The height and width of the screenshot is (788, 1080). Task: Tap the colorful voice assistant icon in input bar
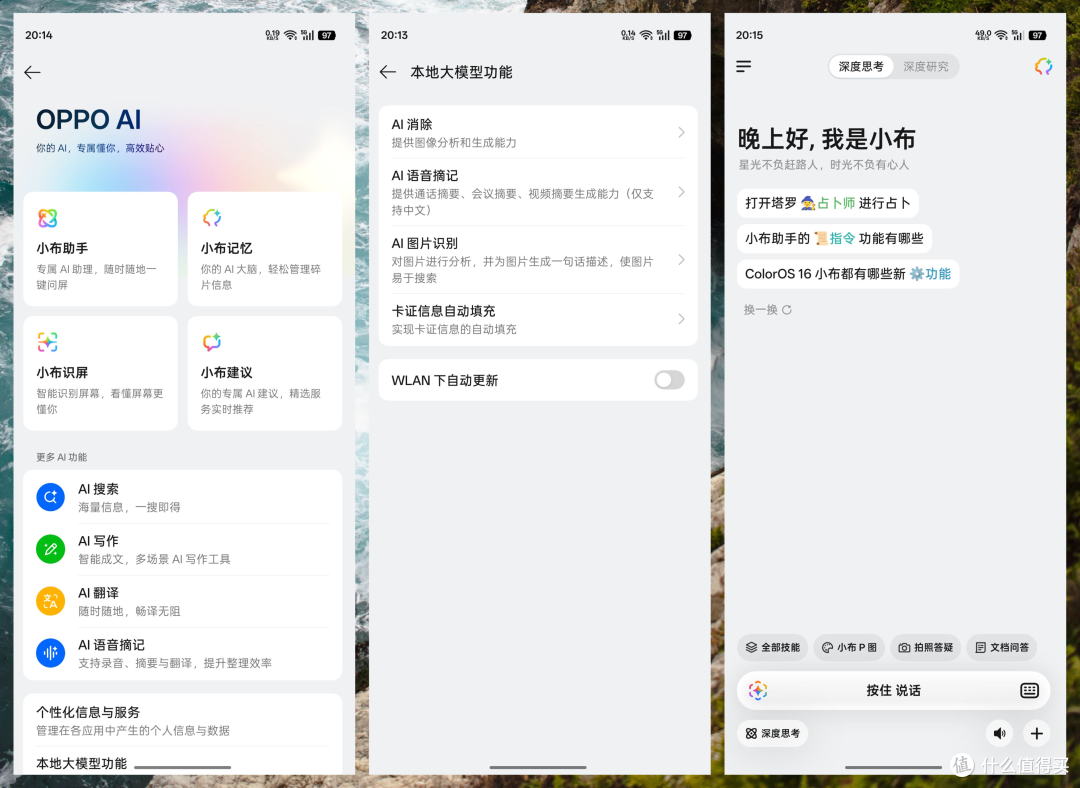758,690
